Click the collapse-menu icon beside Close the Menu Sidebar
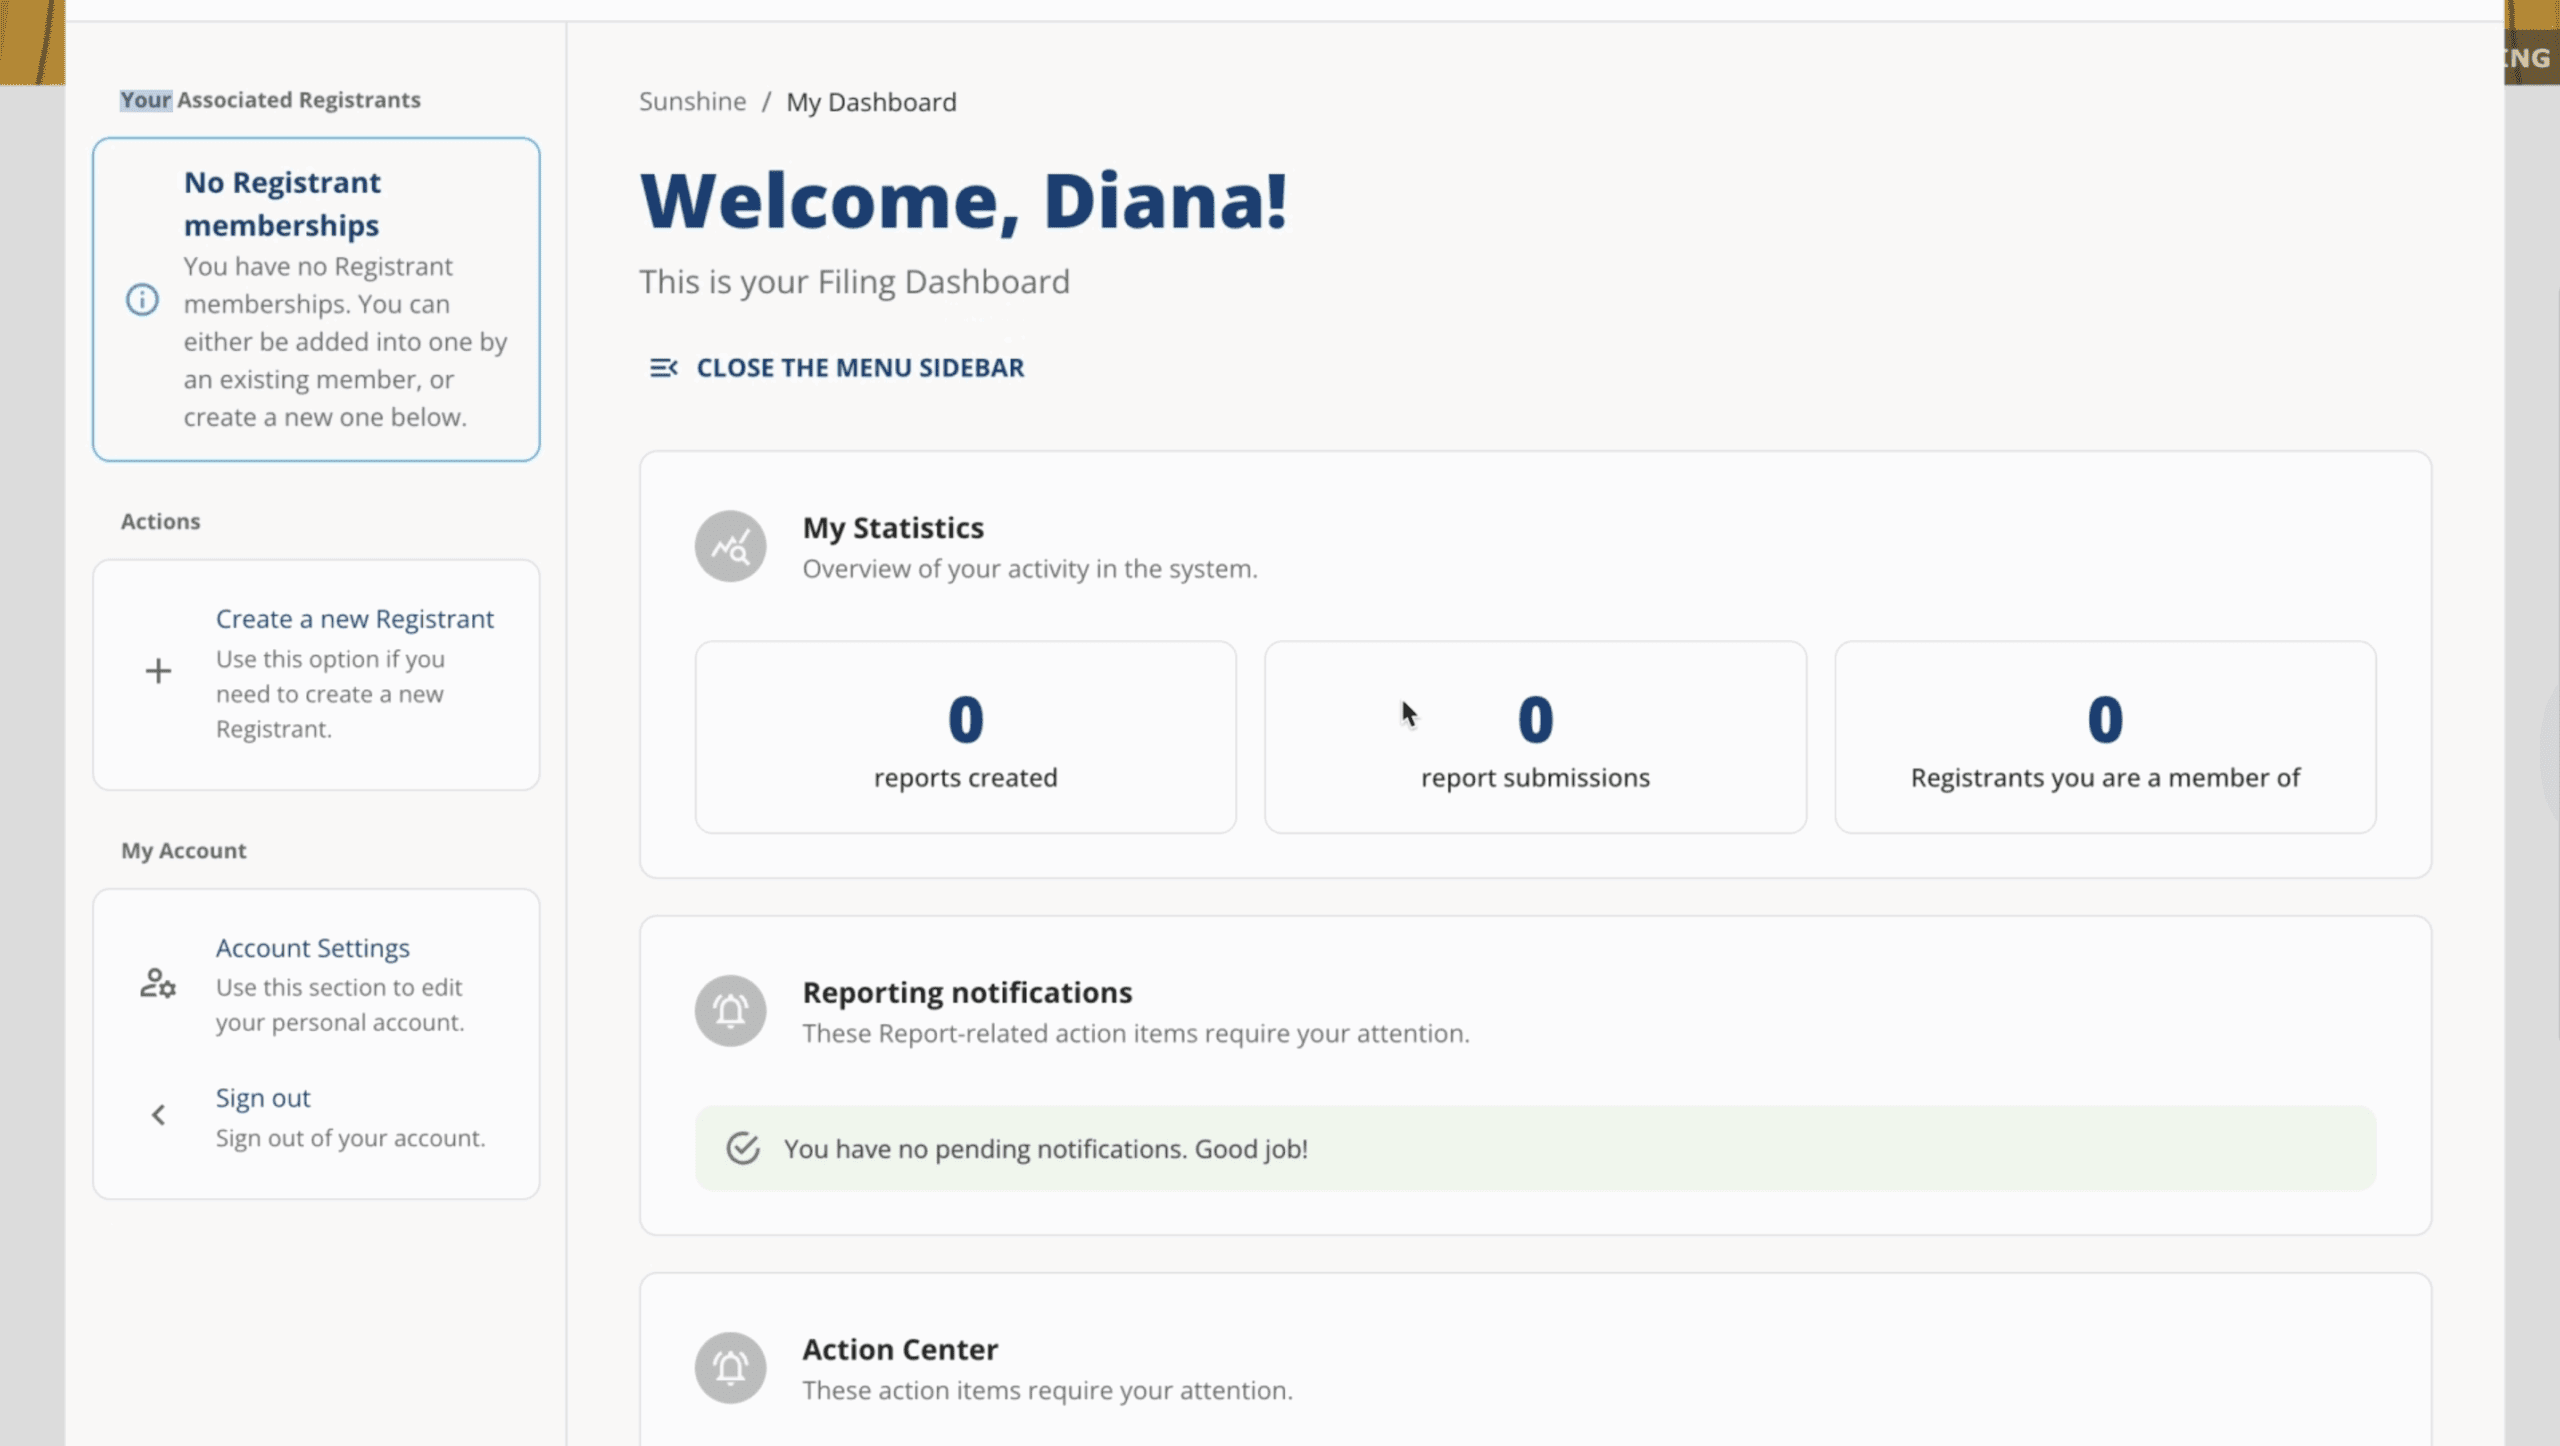This screenshot has width=2560, height=1446. 663,368
